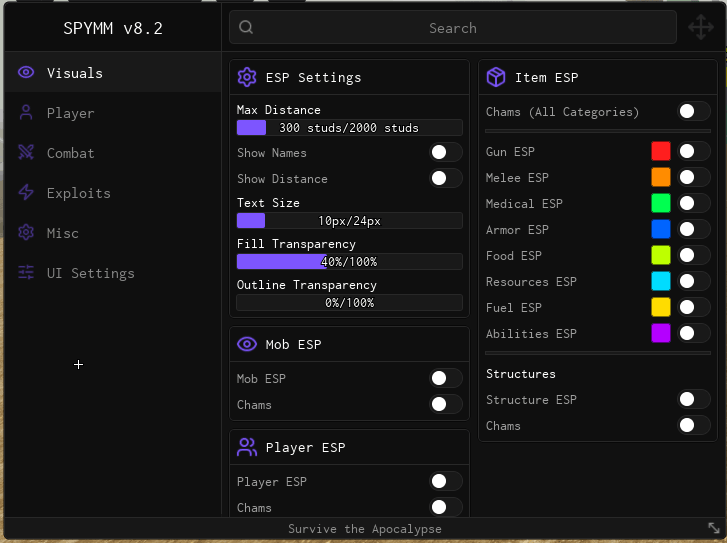Switch on Structure ESP
The width and height of the screenshot is (727, 543).
tap(694, 399)
